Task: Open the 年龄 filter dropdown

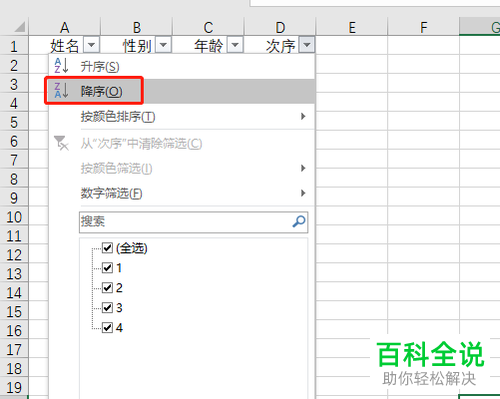Action: point(235,45)
